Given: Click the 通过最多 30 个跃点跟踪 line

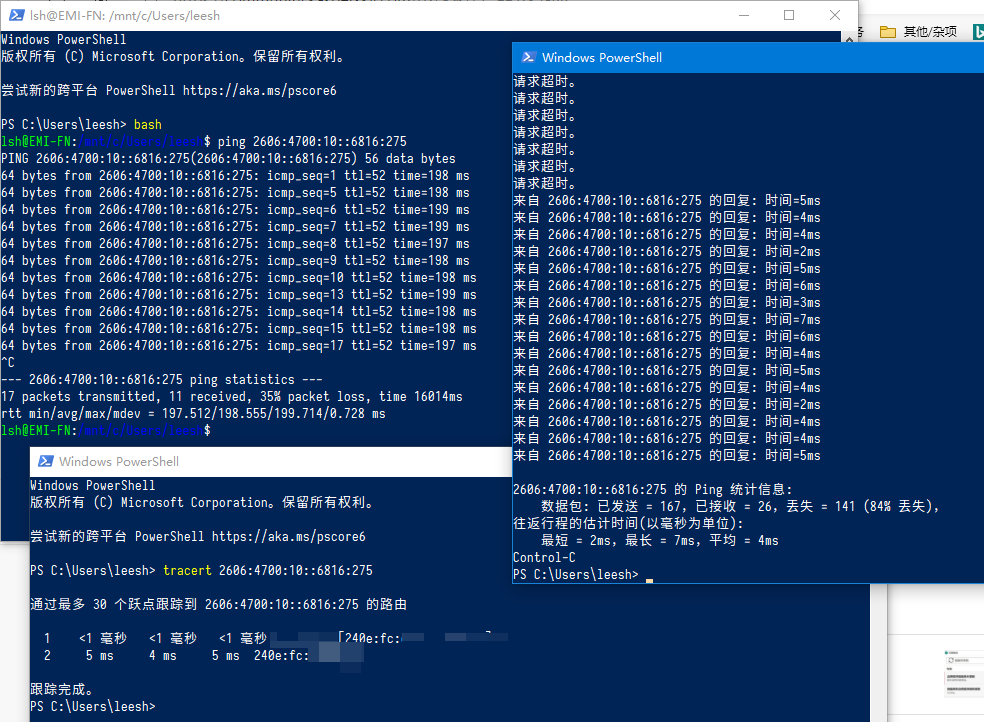Looking at the screenshot, I should pos(218,604).
